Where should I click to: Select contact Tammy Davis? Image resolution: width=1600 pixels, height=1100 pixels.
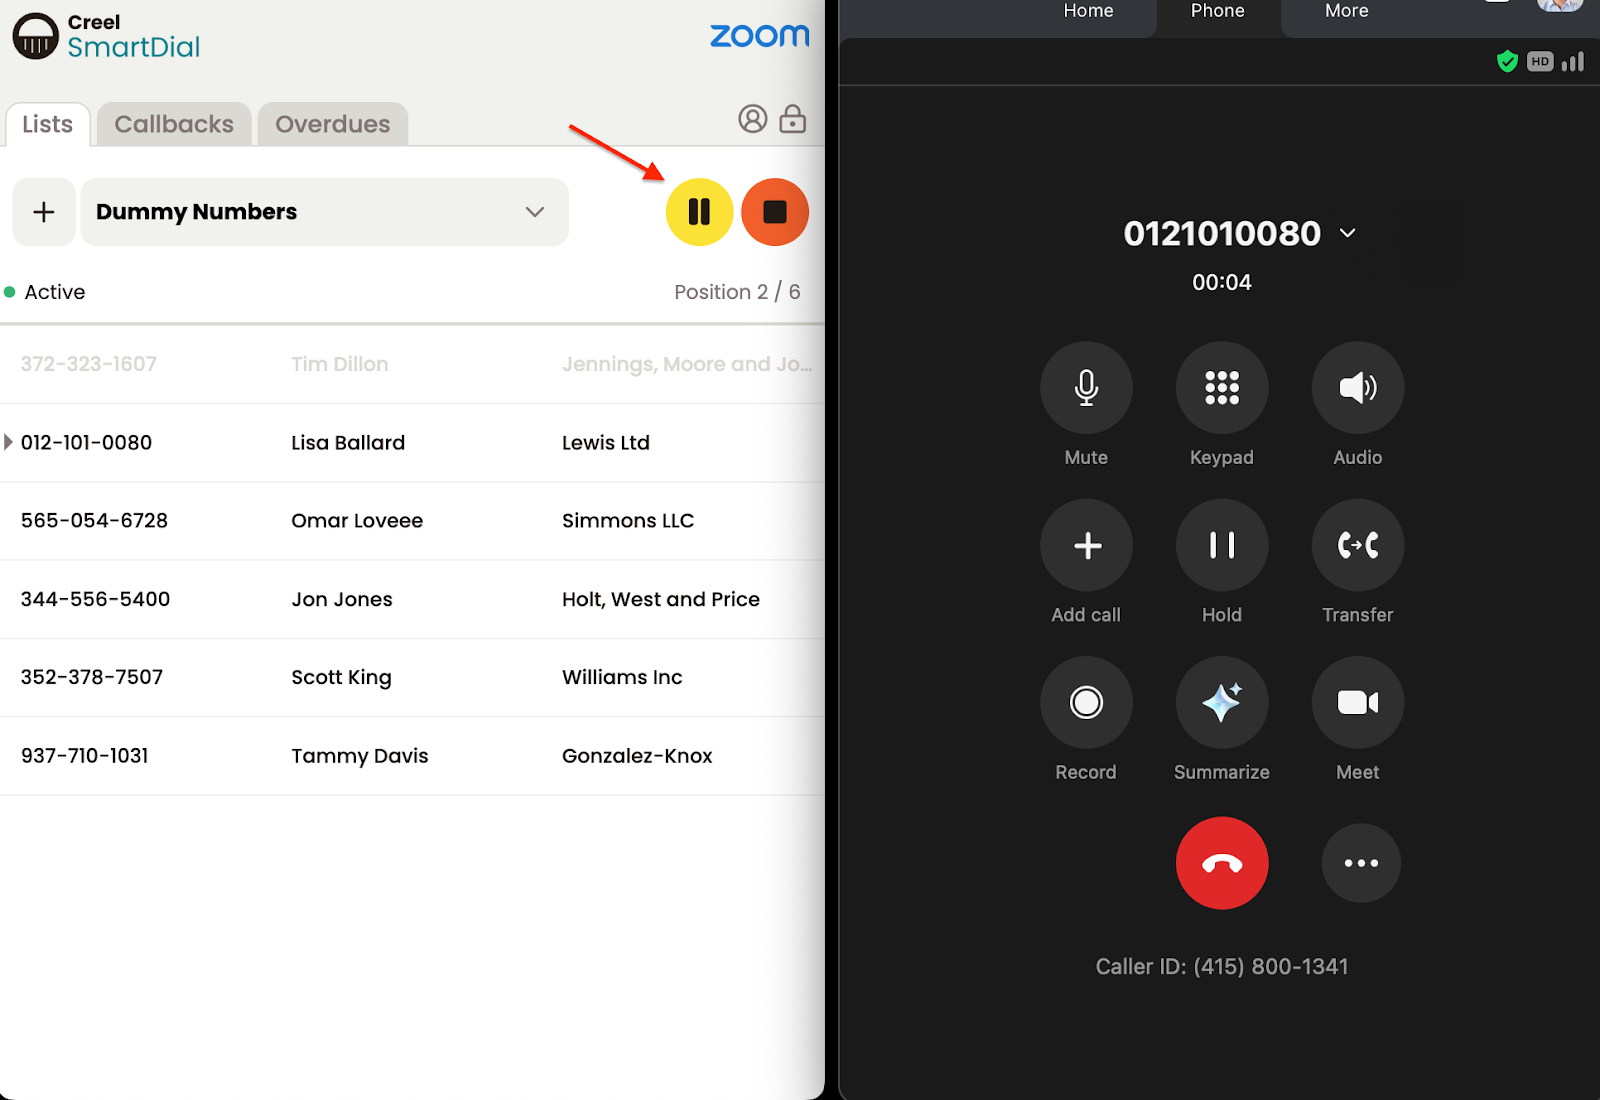[x=360, y=756]
